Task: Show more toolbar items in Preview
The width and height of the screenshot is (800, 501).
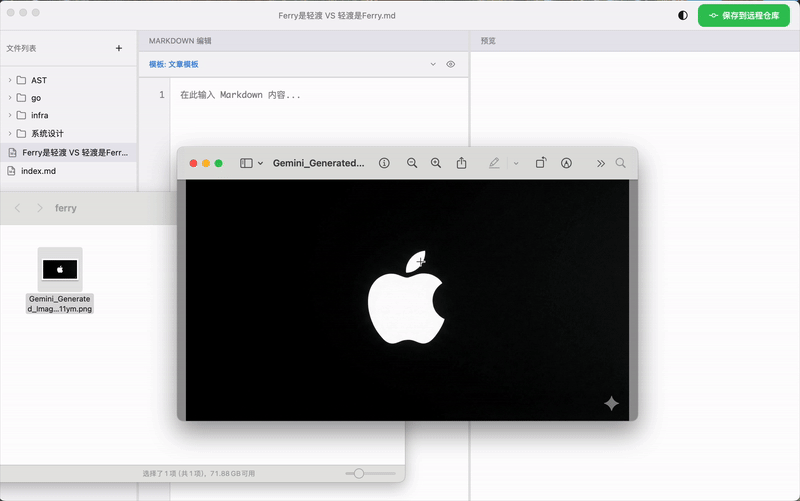Action: 601,163
